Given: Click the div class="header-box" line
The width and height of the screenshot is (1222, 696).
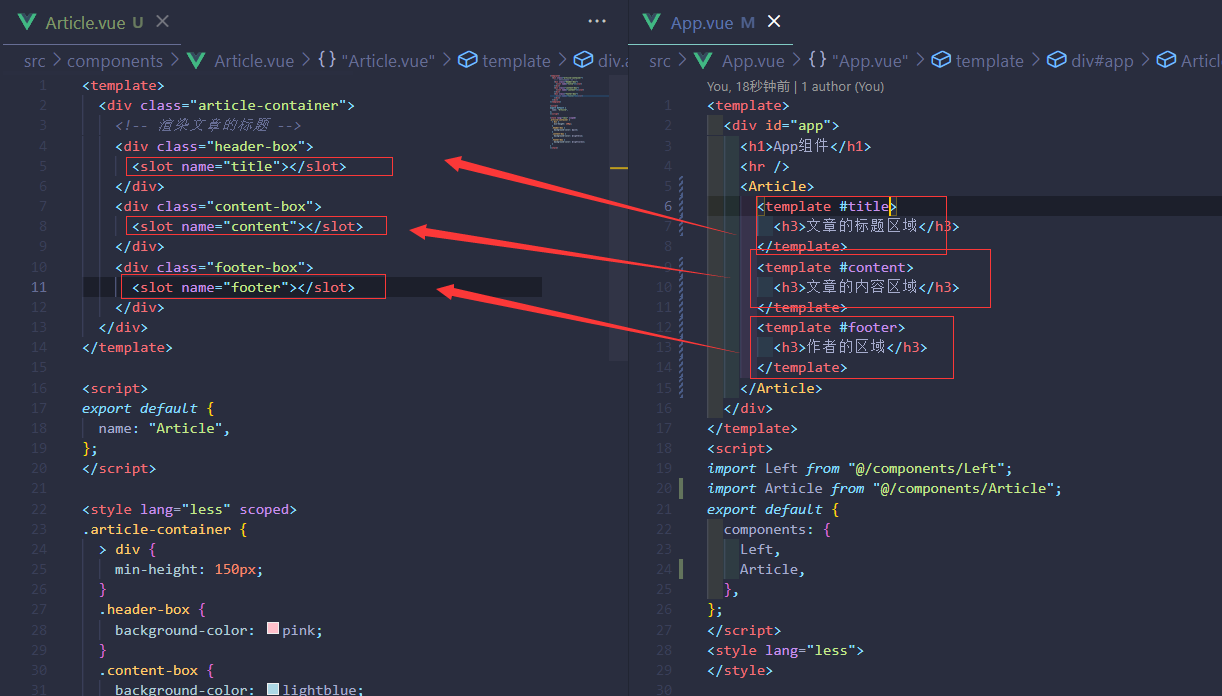Looking at the screenshot, I should (214, 146).
